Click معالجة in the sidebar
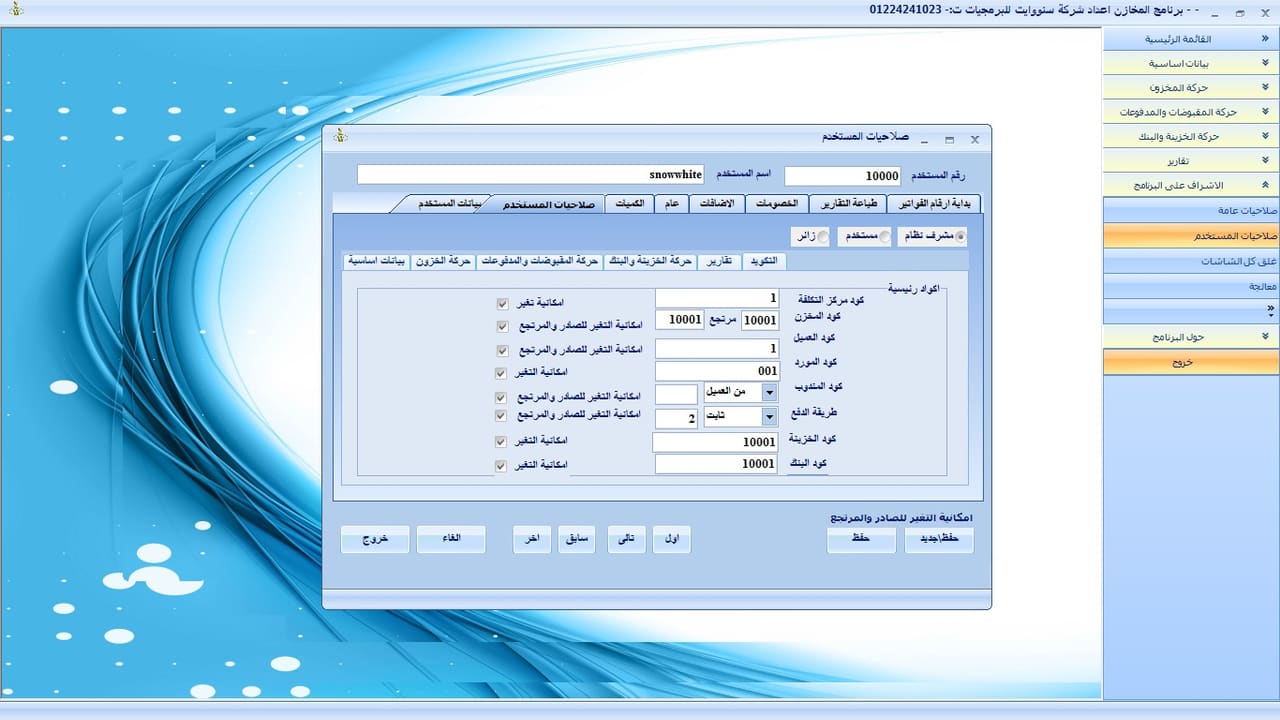Image resolution: width=1280 pixels, height=720 pixels. 1191,286
